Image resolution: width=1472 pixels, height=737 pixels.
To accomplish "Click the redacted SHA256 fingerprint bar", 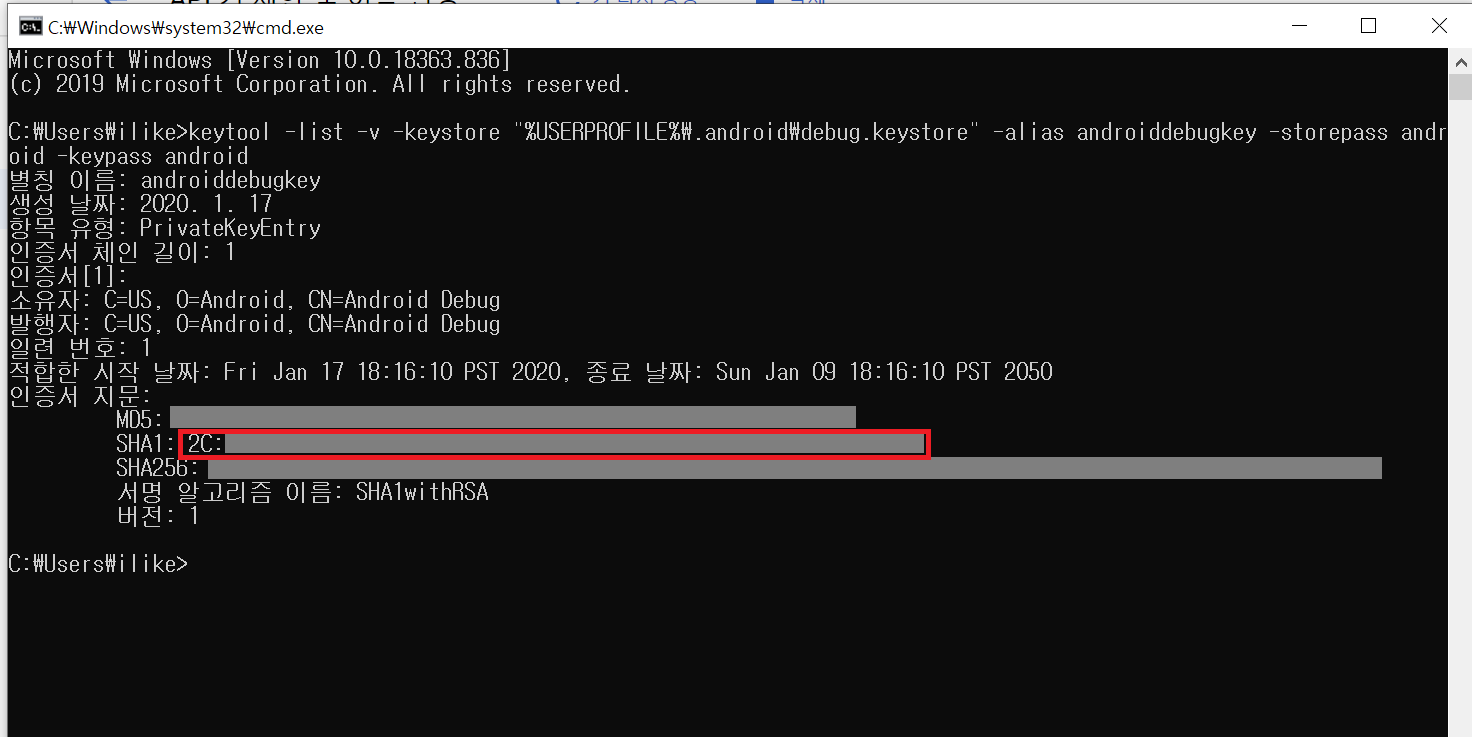I will coord(794,468).
